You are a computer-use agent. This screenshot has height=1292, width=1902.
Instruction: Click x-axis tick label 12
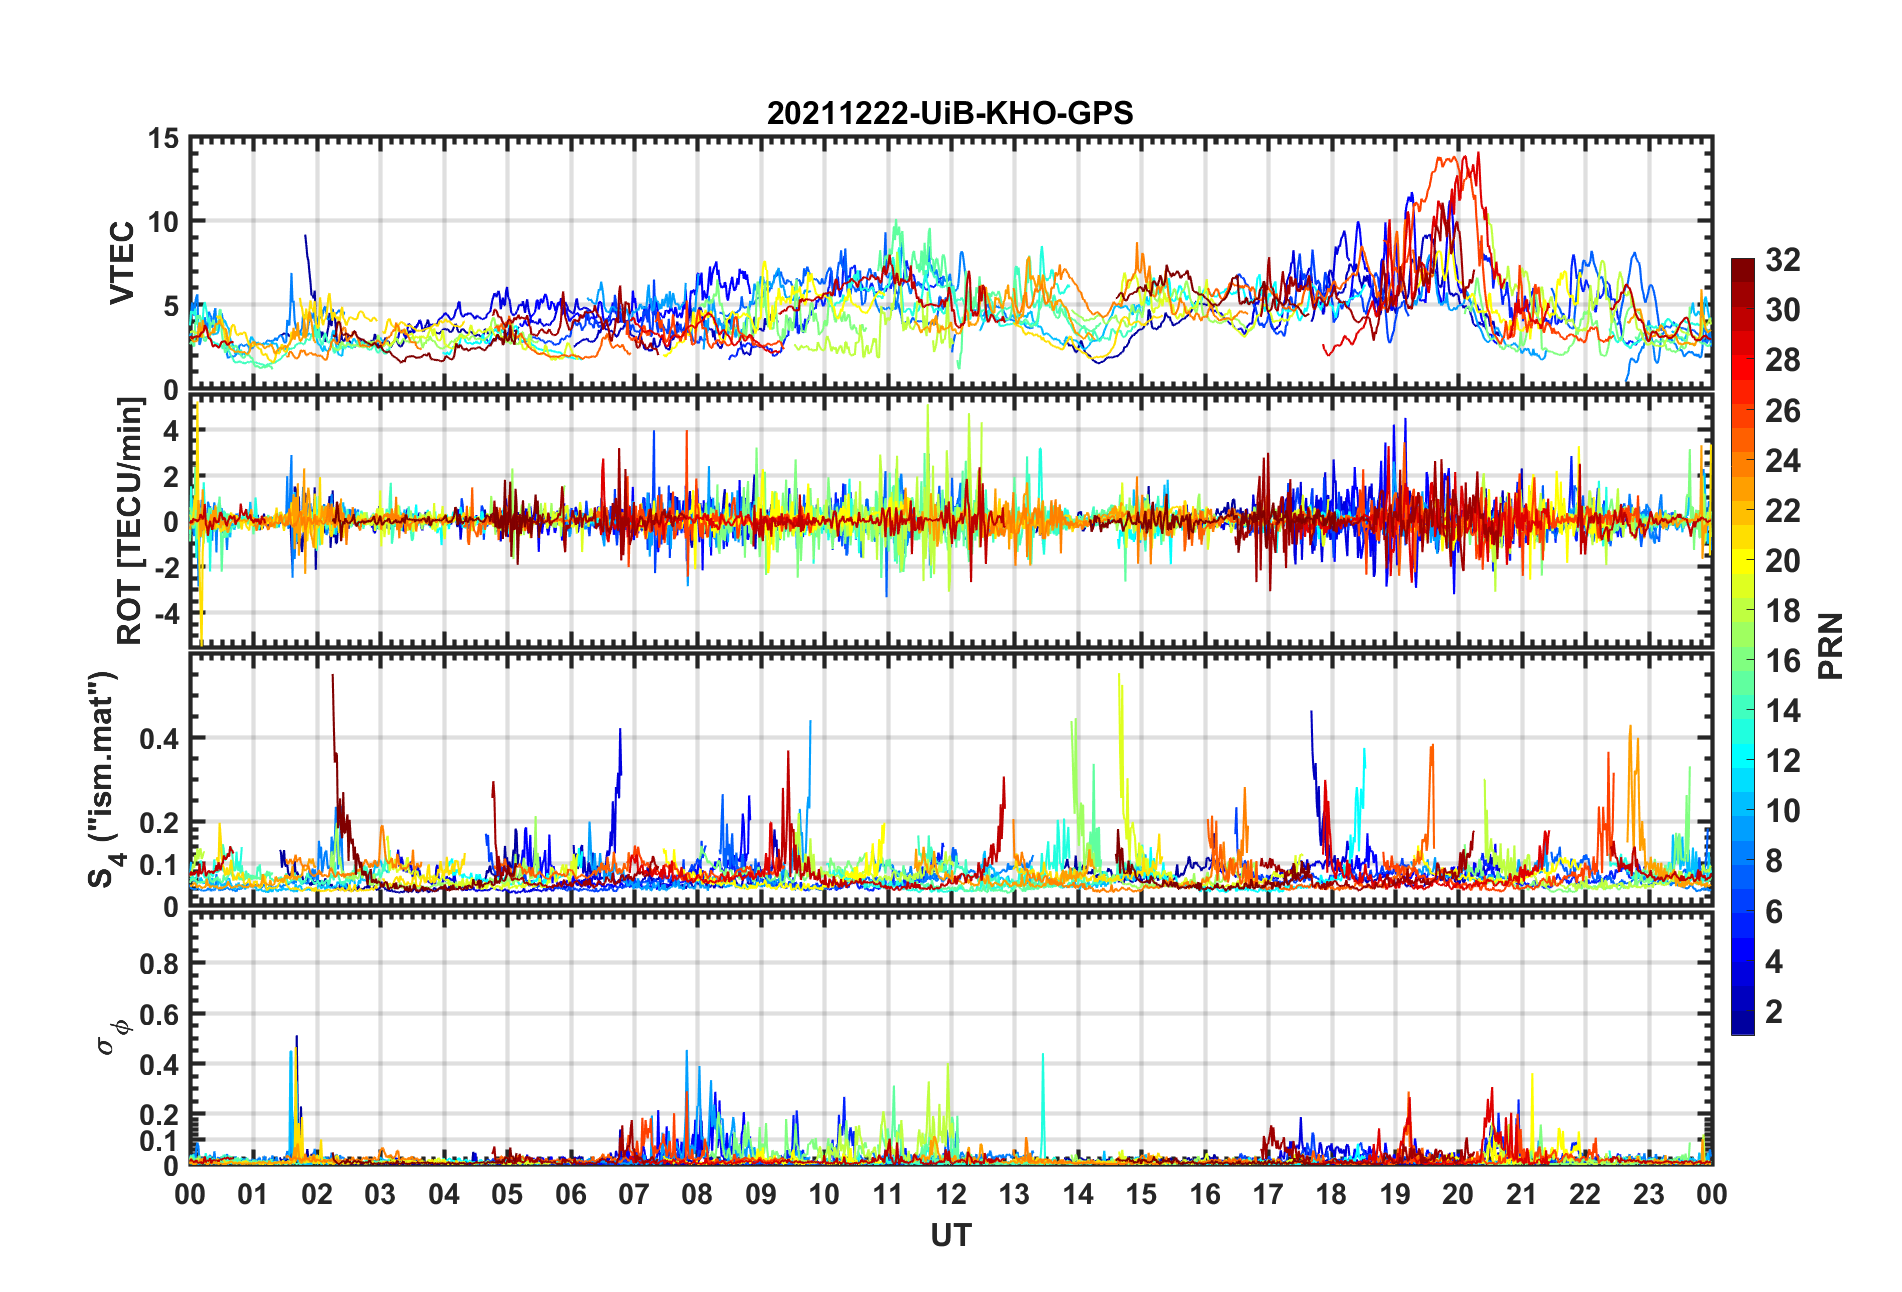951,1195
